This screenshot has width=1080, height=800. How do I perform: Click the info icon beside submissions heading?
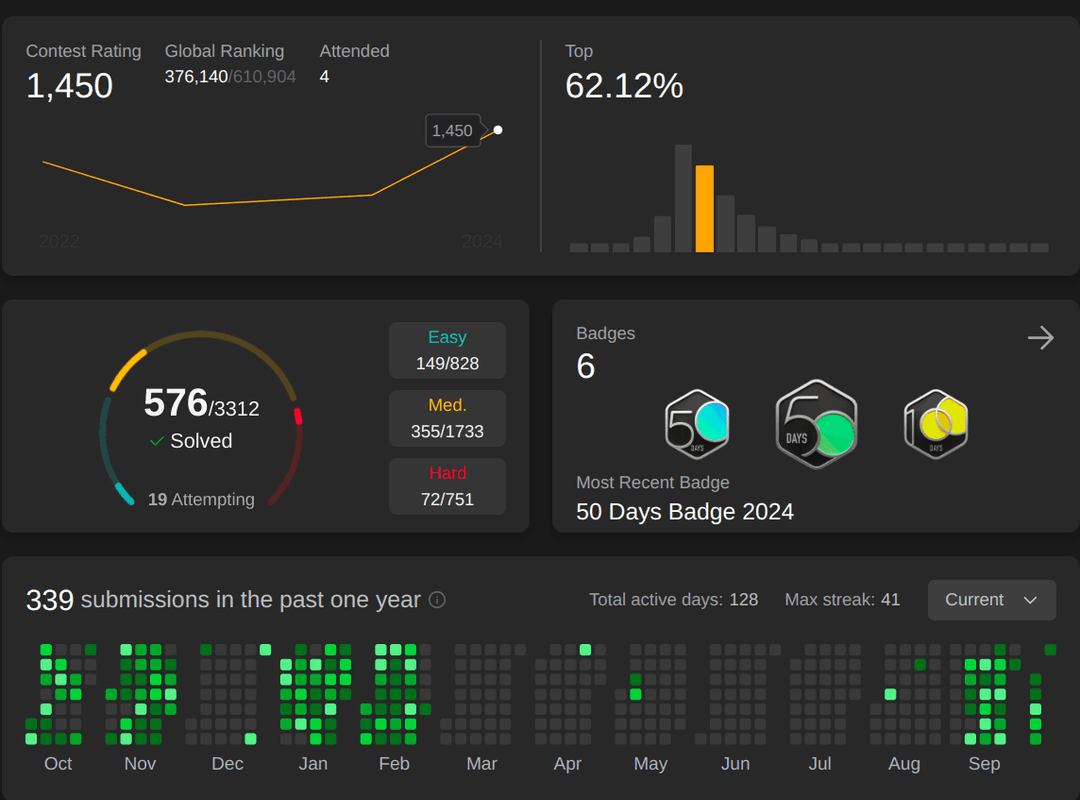pyautogui.click(x=437, y=600)
